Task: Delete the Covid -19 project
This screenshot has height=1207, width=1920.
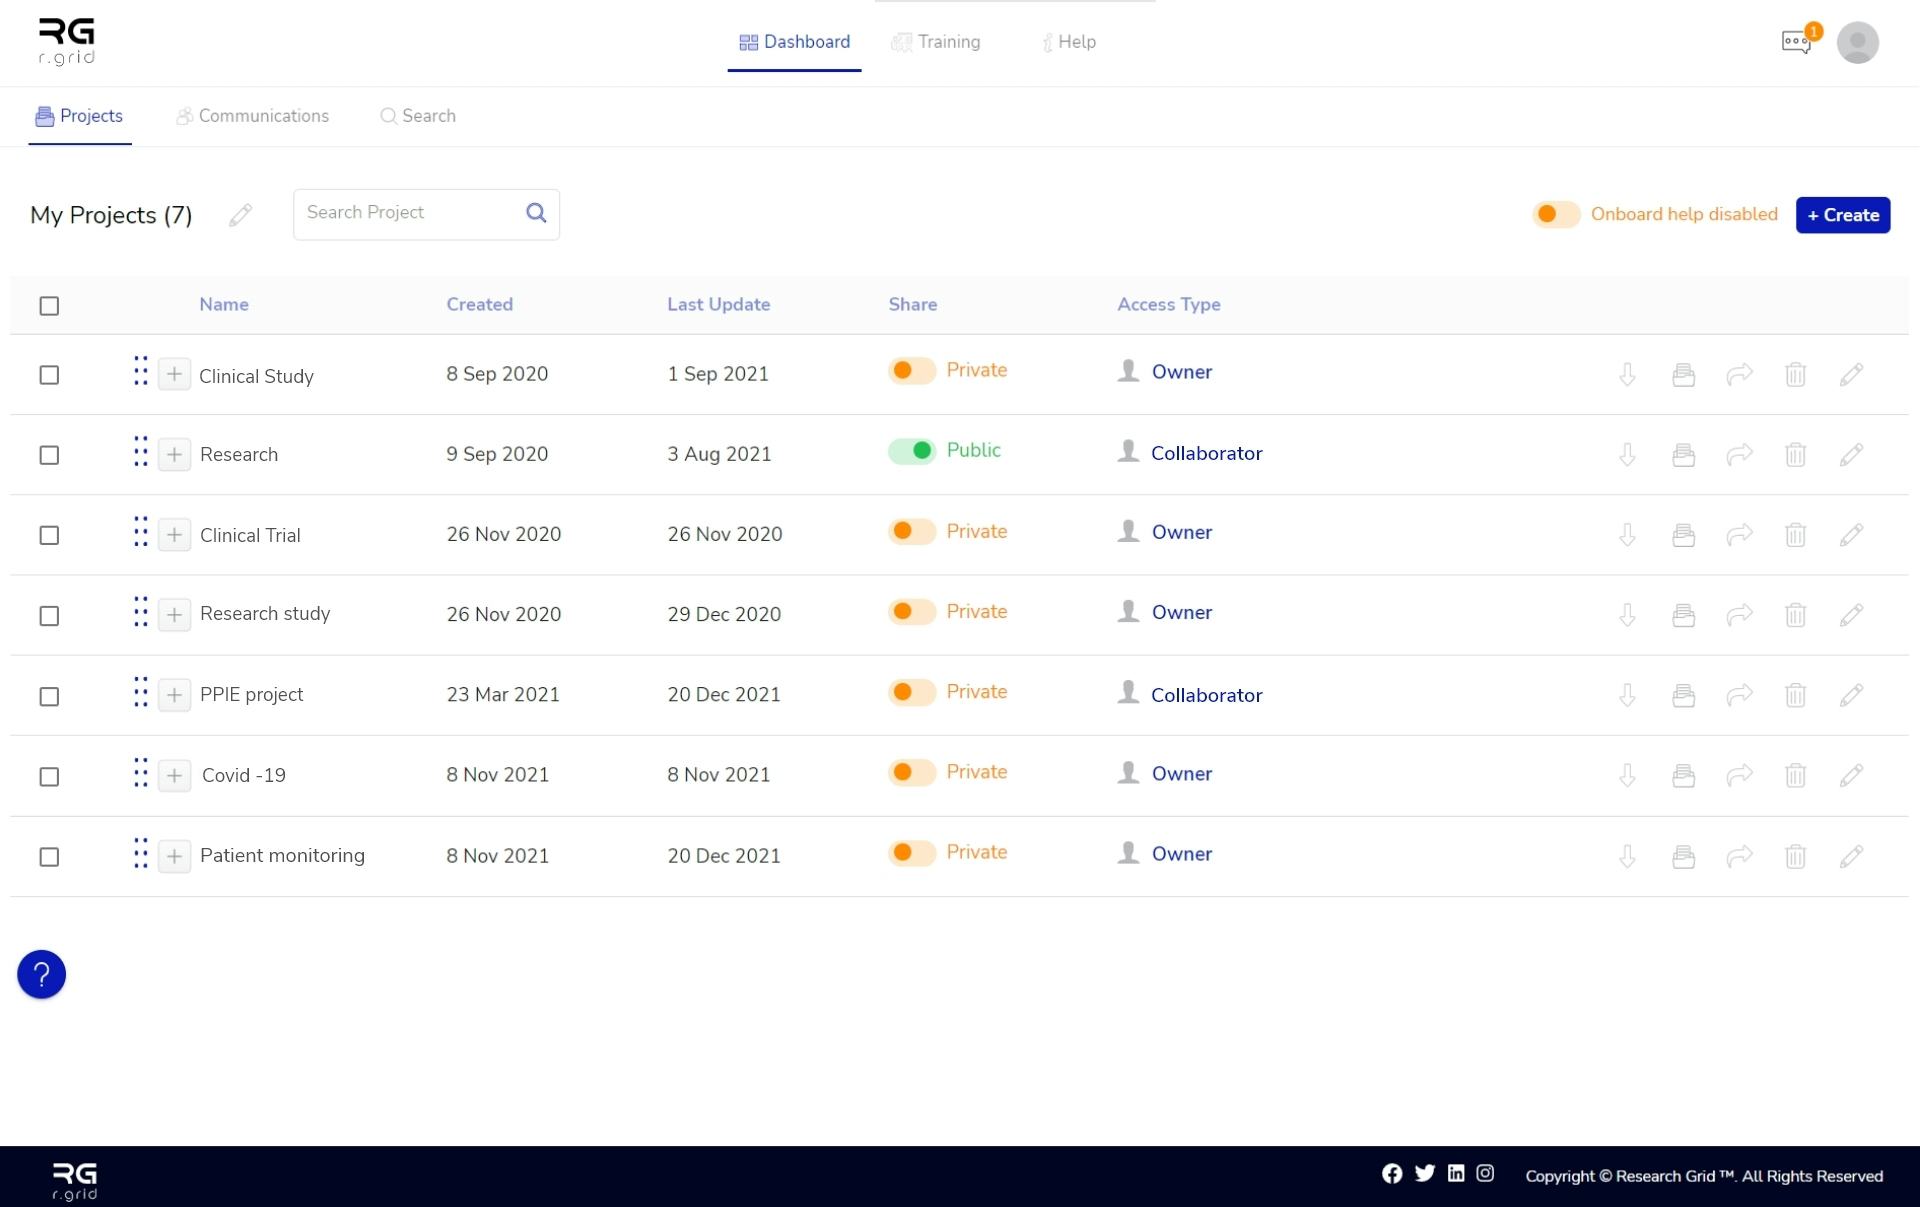Action: 1795,775
